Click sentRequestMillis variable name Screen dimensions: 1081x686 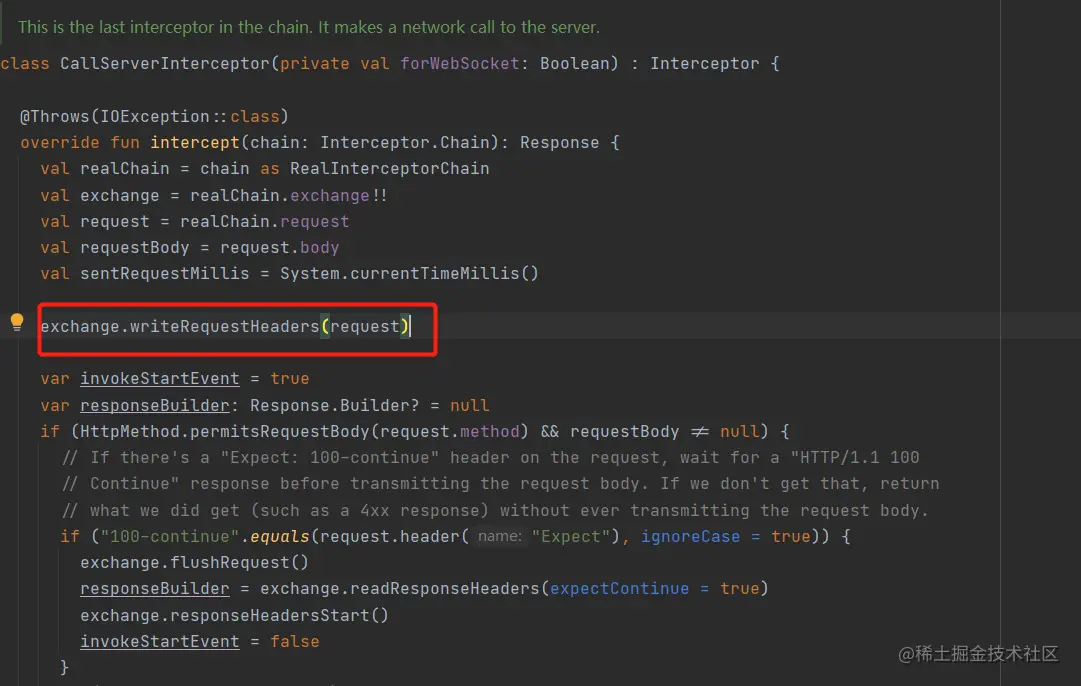[x=165, y=274]
